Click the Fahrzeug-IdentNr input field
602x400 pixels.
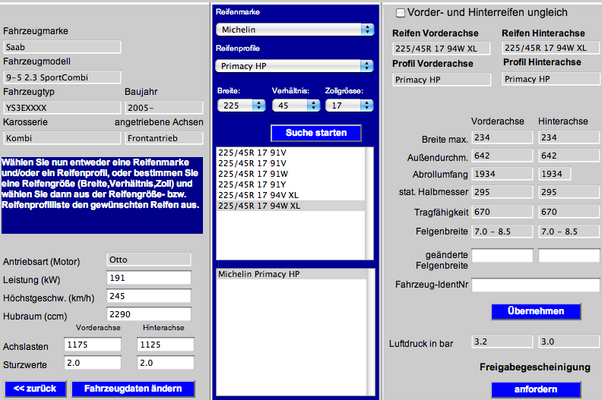pos(536,285)
